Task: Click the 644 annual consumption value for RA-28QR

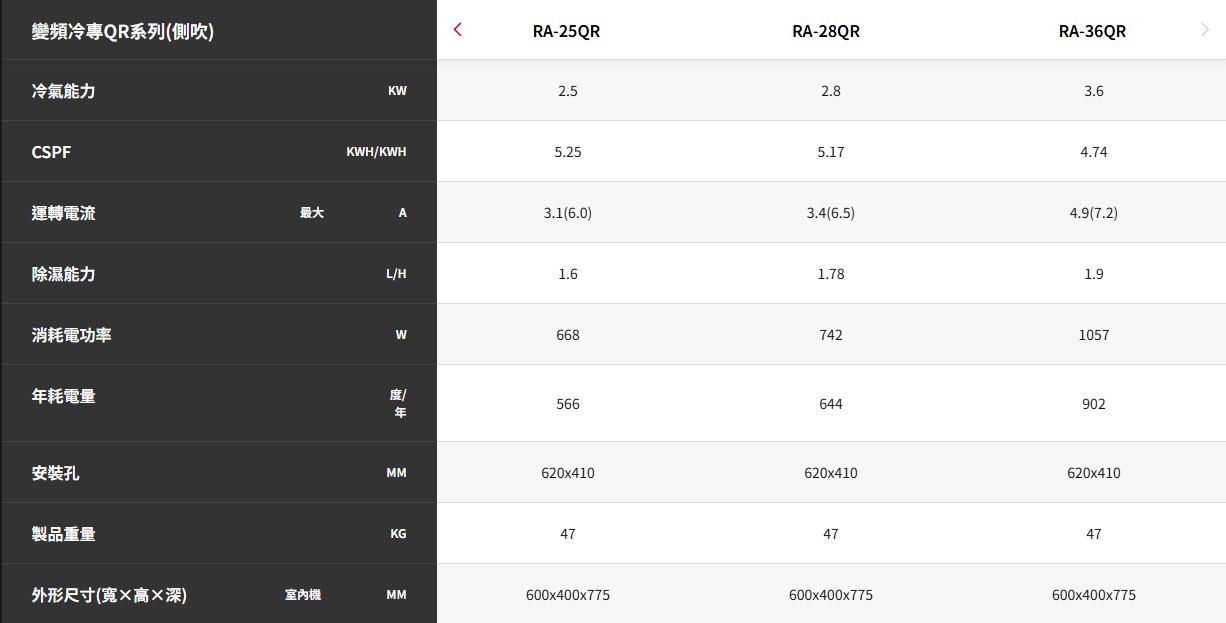Action: (x=830, y=404)
